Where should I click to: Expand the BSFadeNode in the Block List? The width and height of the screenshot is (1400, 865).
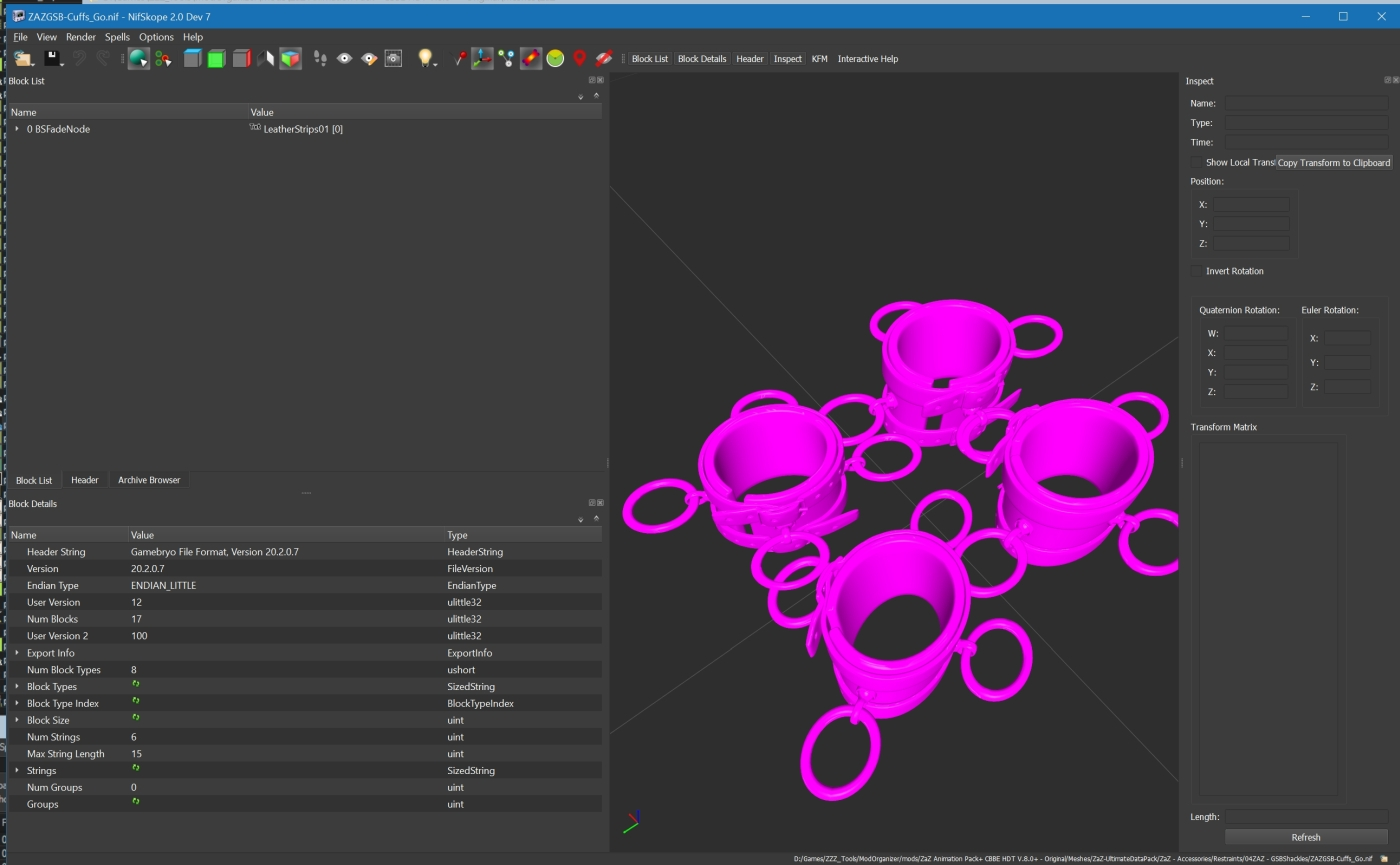click(x=16, y=129)
